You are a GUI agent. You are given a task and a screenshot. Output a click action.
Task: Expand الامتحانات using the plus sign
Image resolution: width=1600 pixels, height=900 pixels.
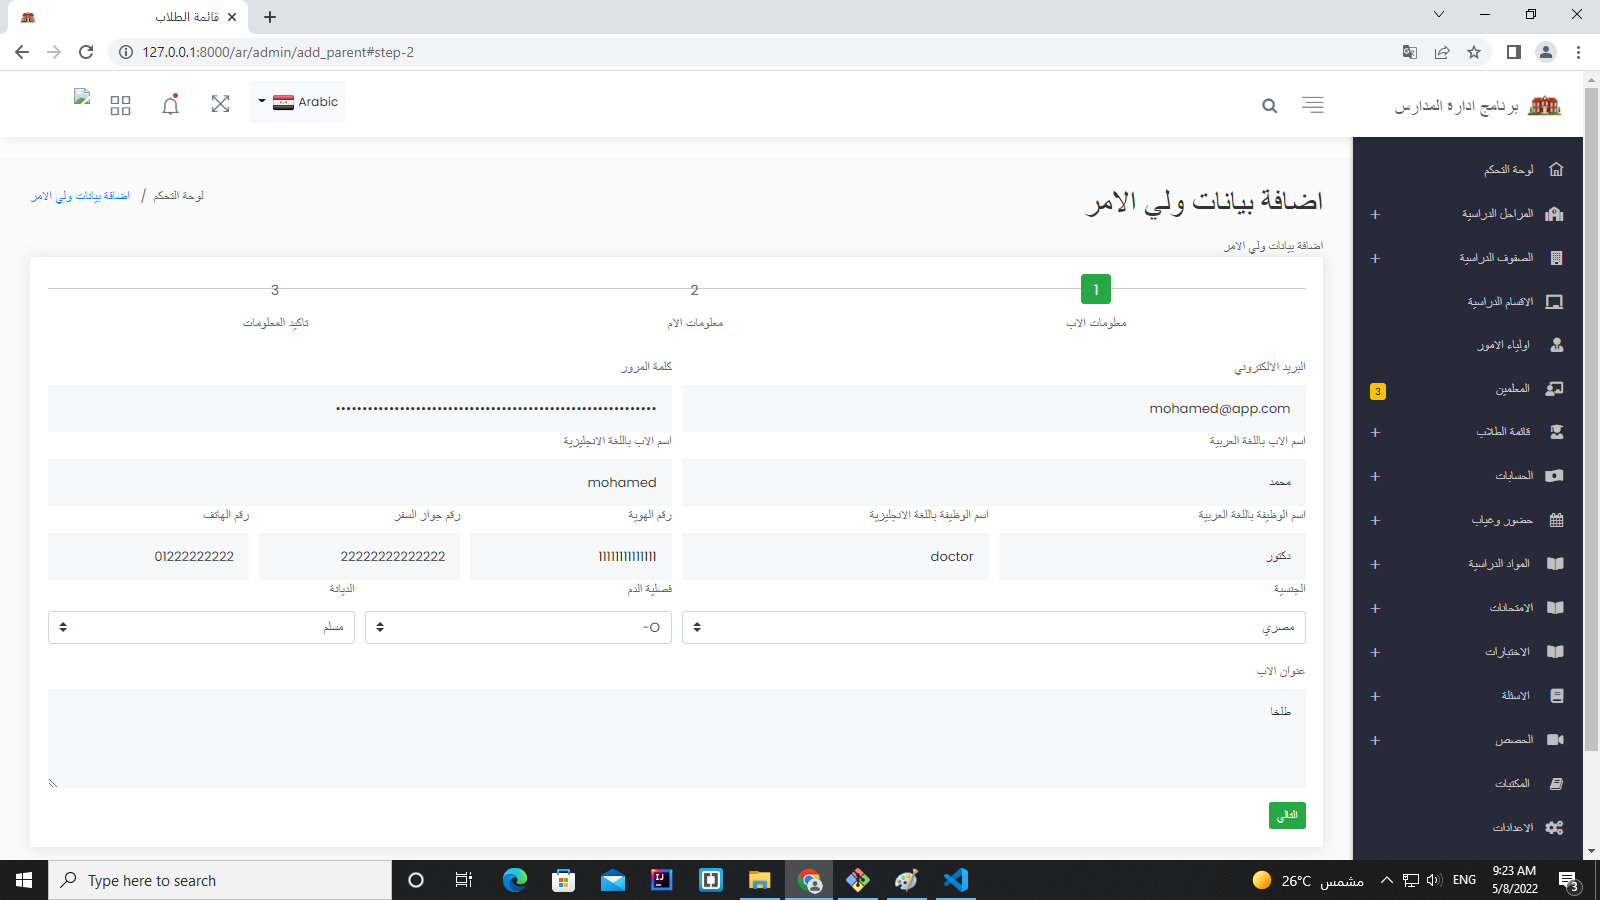tap(1376, 607)
